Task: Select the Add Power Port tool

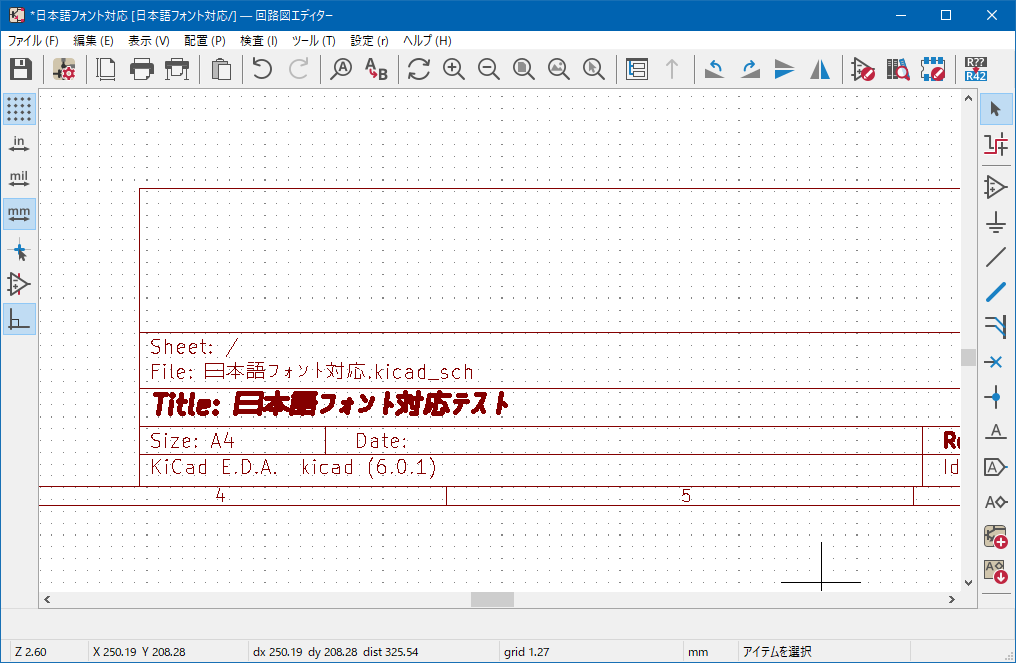Action: coord(995,222)
